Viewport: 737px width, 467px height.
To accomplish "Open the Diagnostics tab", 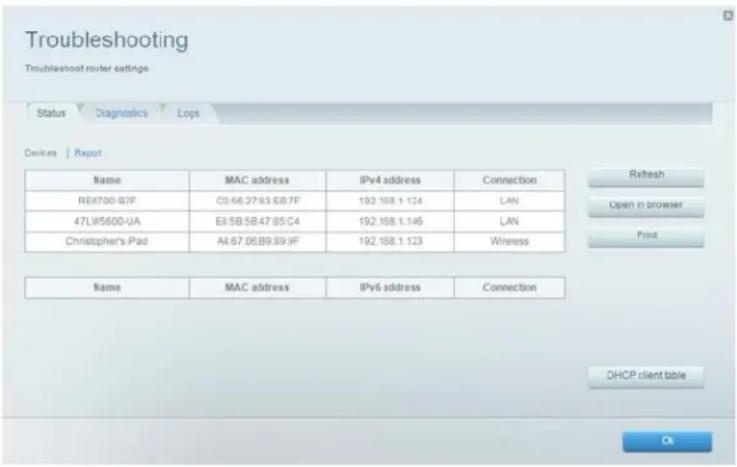I will (121, 113).
